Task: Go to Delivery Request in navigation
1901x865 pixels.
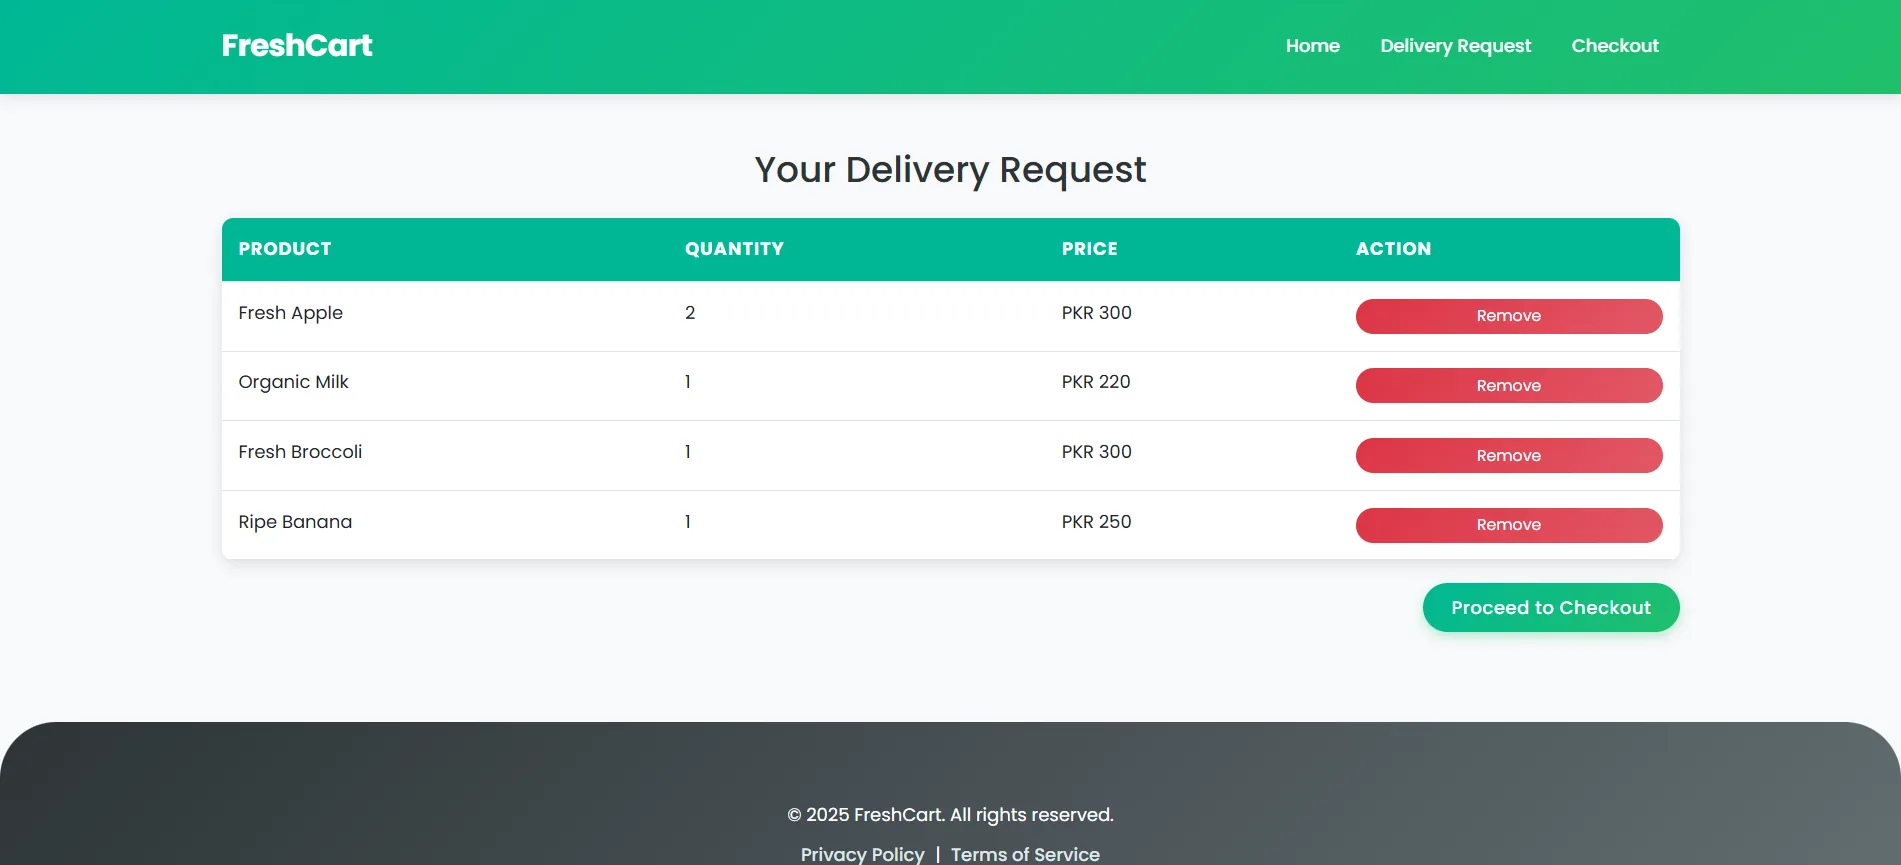Action: tap(1455, 46)
